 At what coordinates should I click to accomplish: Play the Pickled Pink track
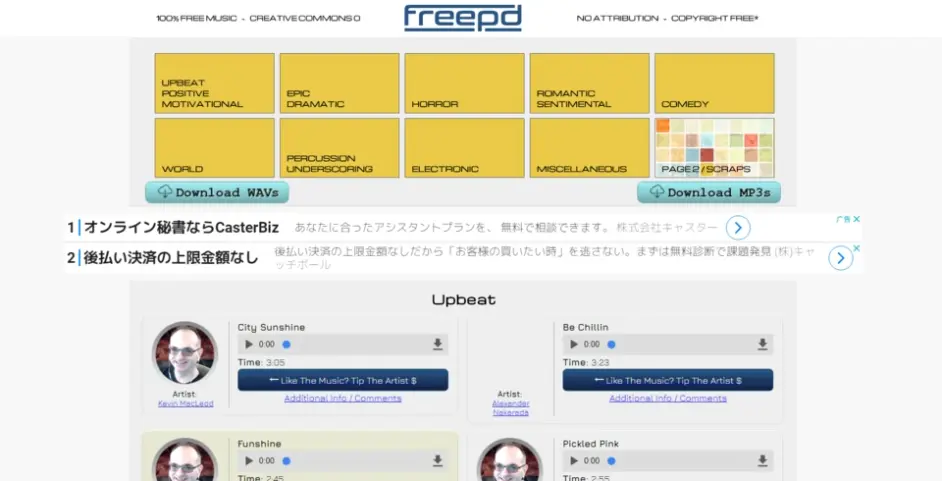574,461
